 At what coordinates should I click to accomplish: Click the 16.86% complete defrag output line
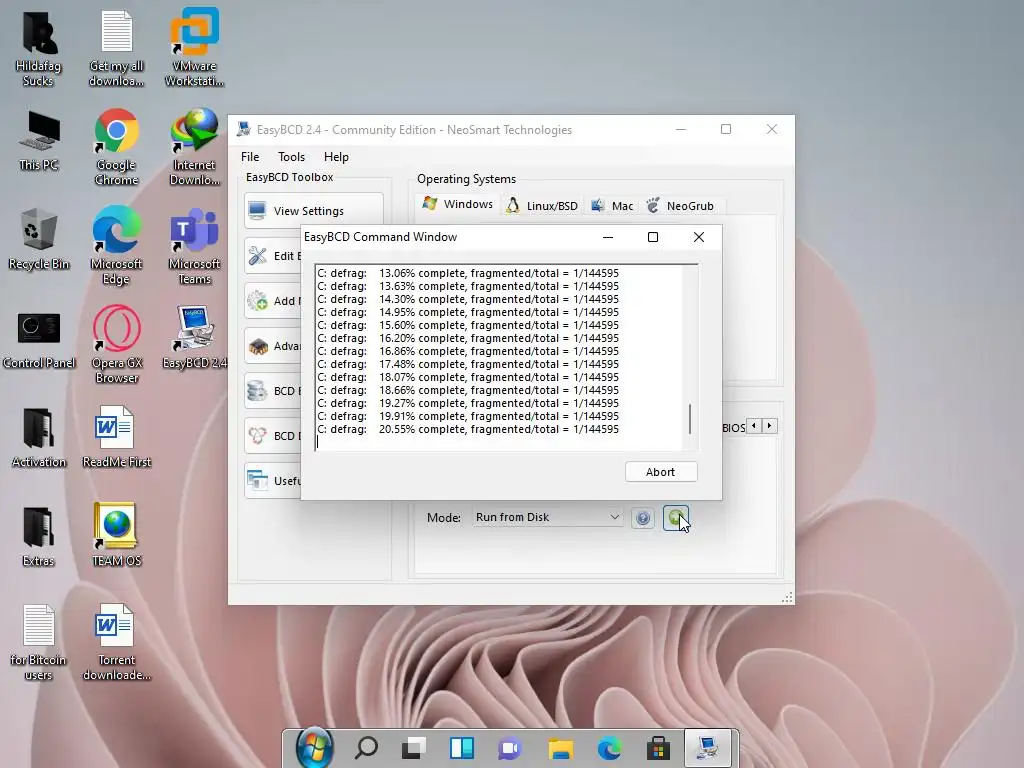pos(468,351)
